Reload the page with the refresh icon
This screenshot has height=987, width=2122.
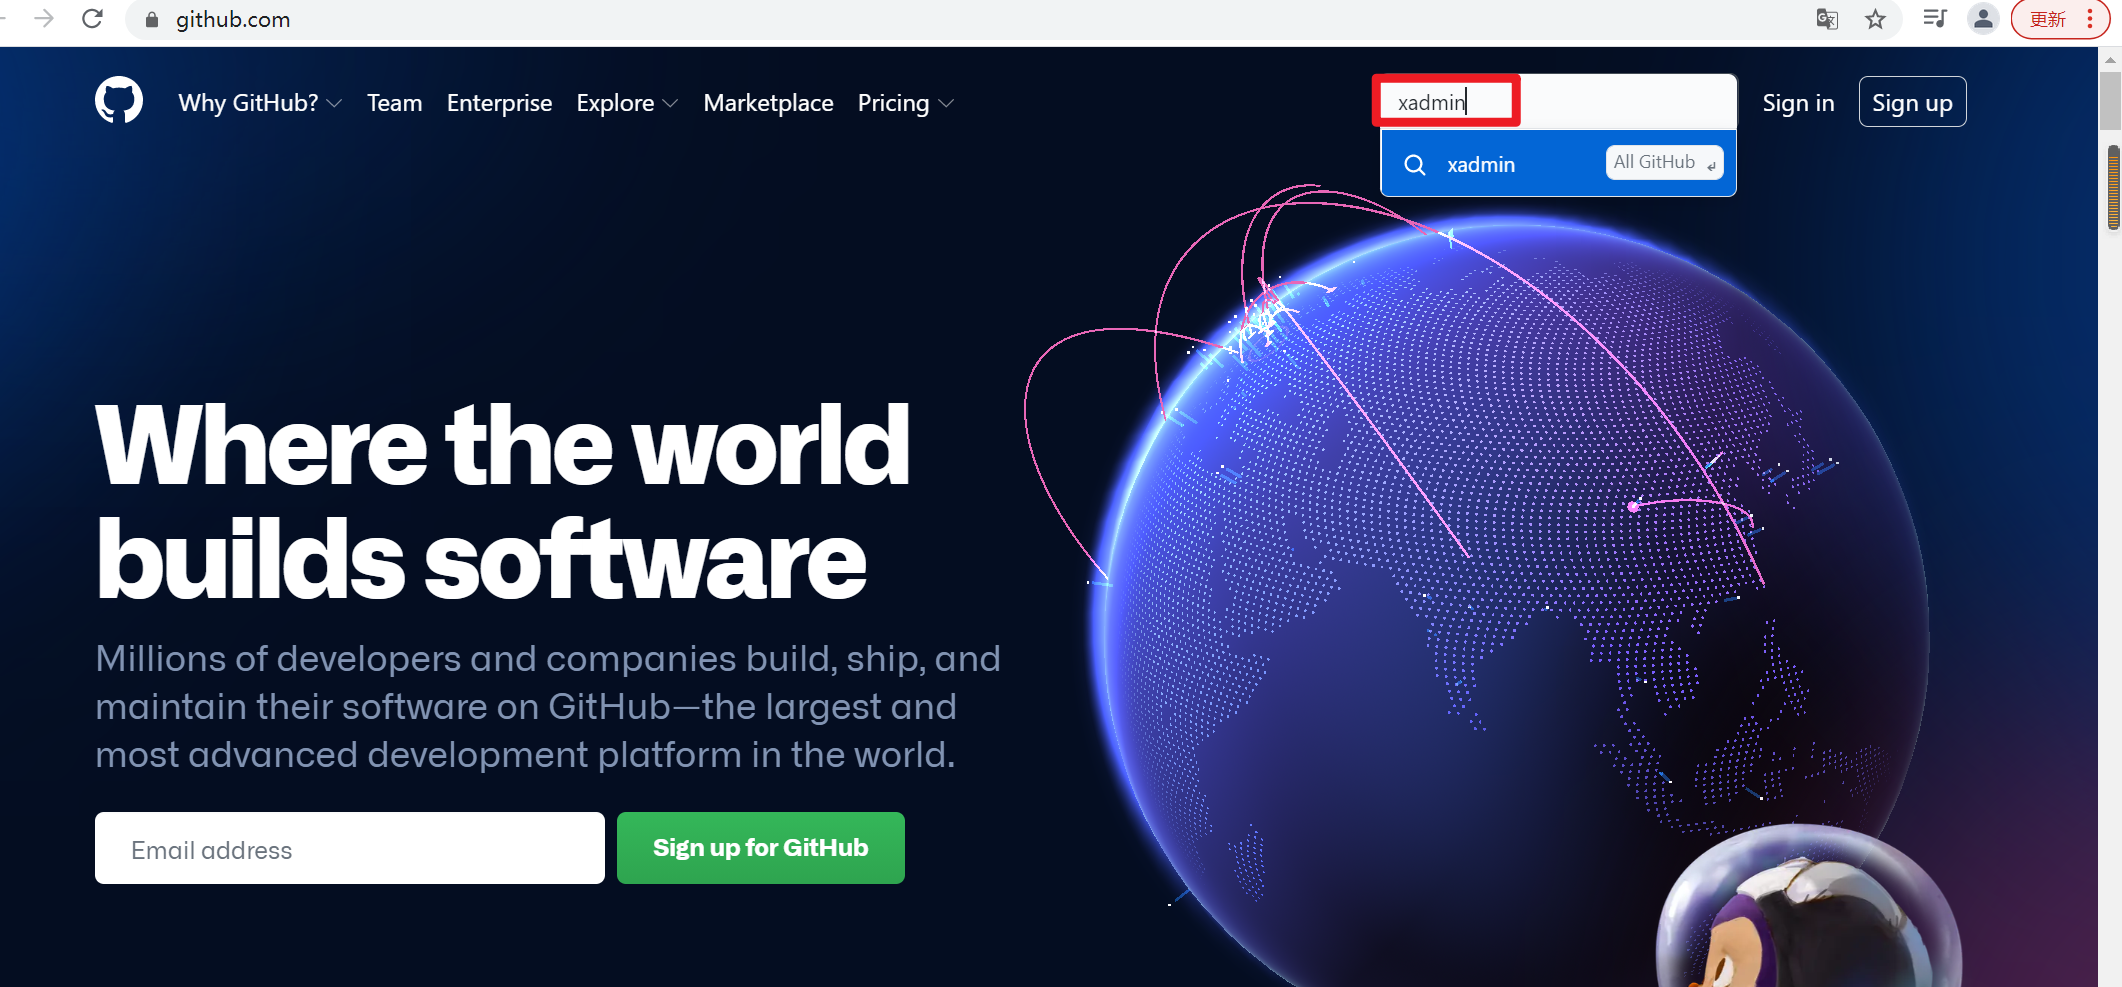92,19
